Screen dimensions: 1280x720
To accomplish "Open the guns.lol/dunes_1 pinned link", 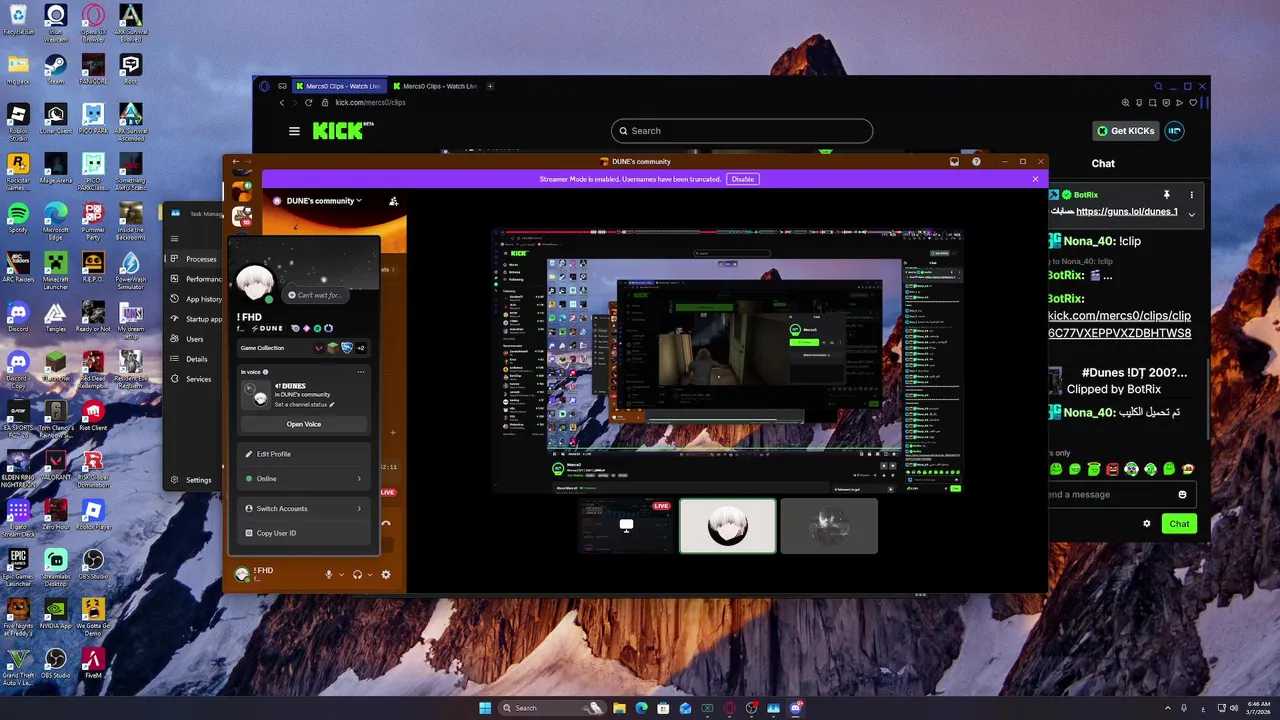I will [x=1127, y=212].
